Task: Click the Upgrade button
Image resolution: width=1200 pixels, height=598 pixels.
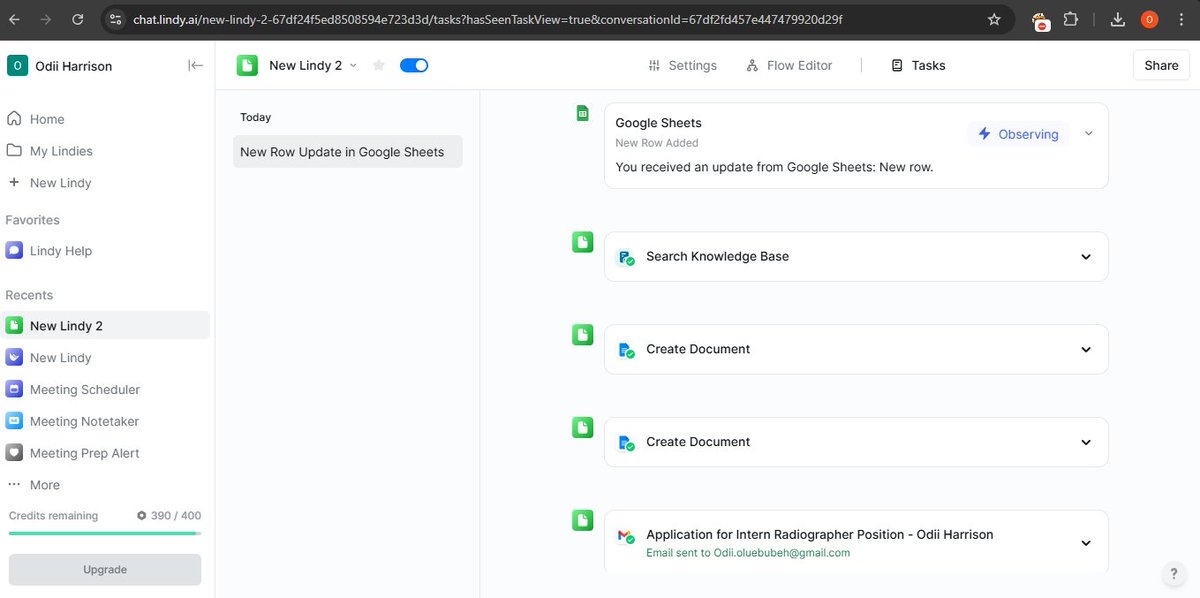Action: point(105,570)
